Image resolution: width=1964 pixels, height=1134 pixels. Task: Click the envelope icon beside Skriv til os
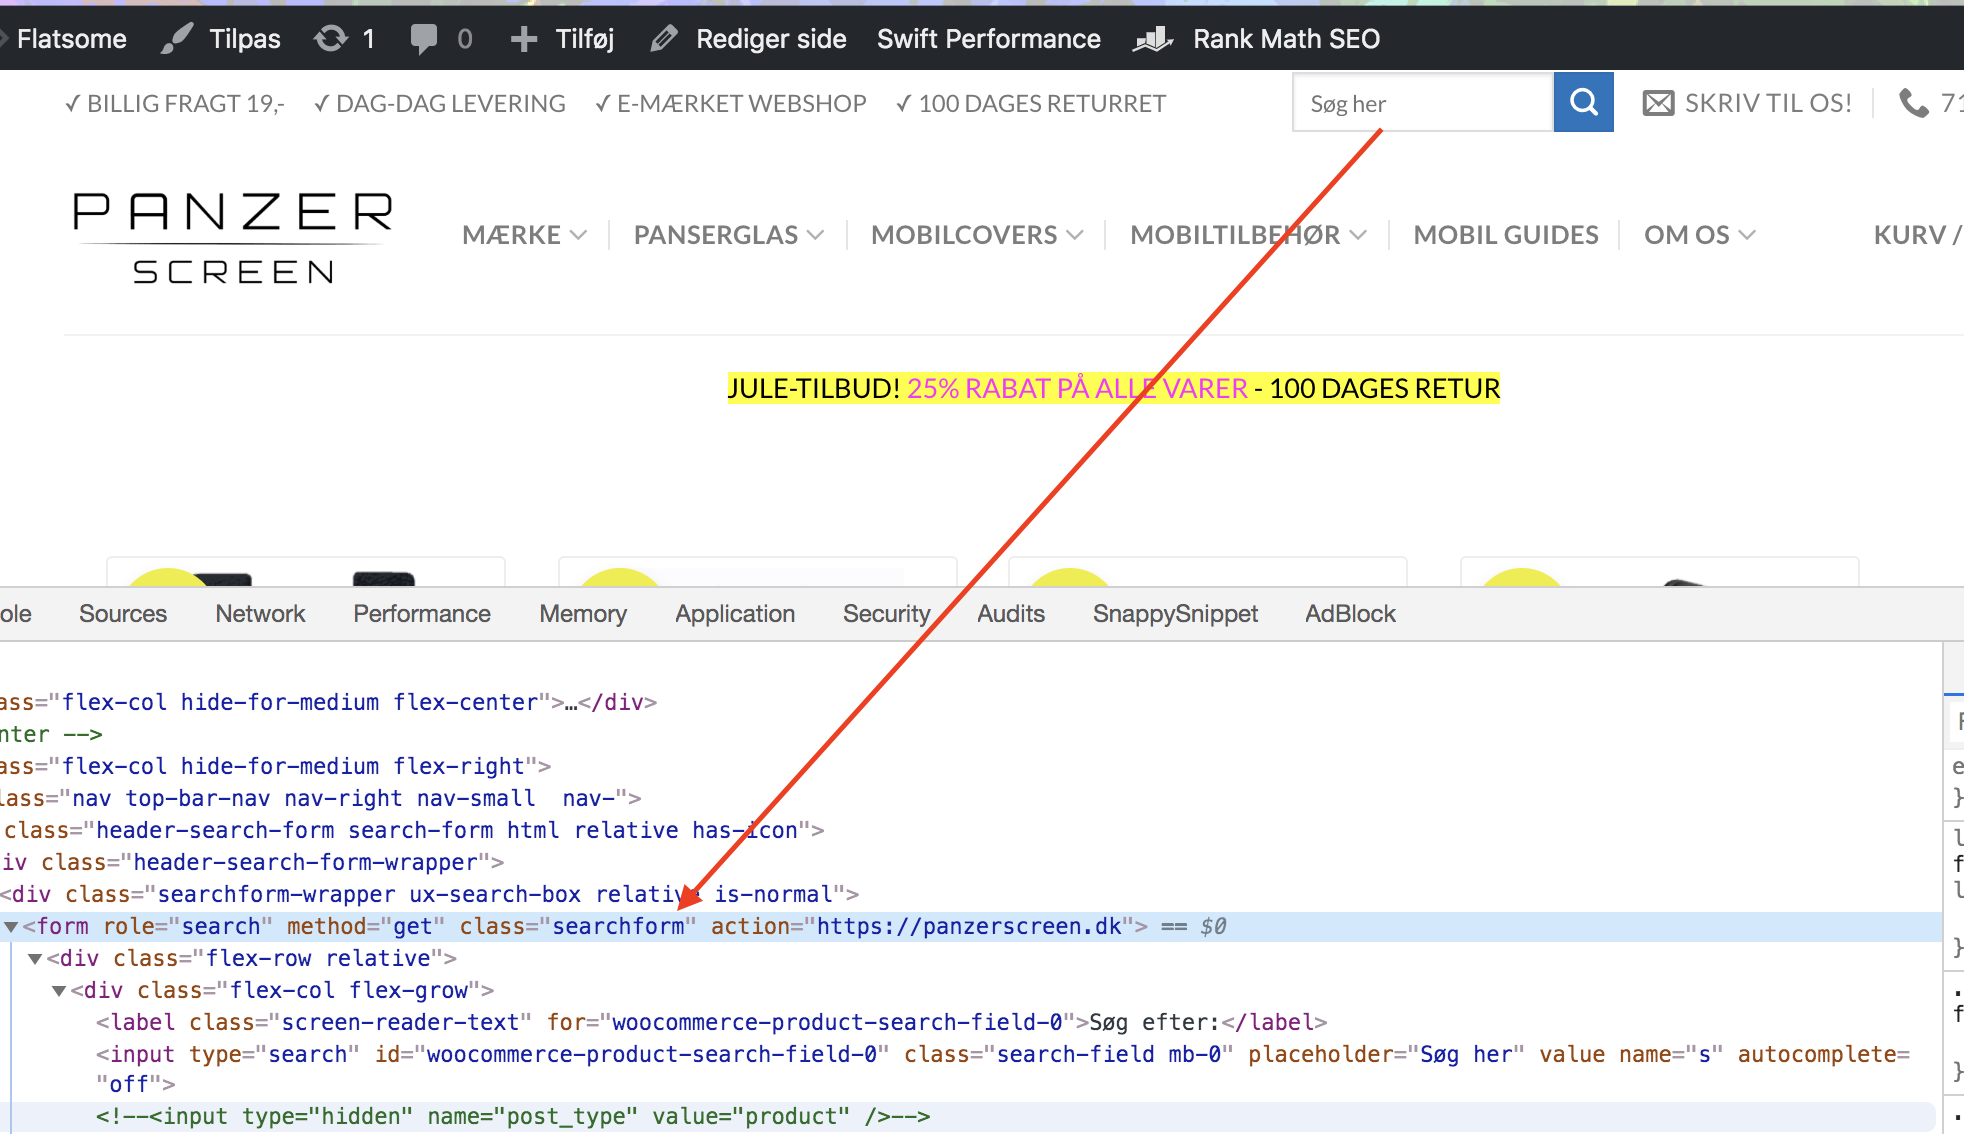[x=1658, y=103]
